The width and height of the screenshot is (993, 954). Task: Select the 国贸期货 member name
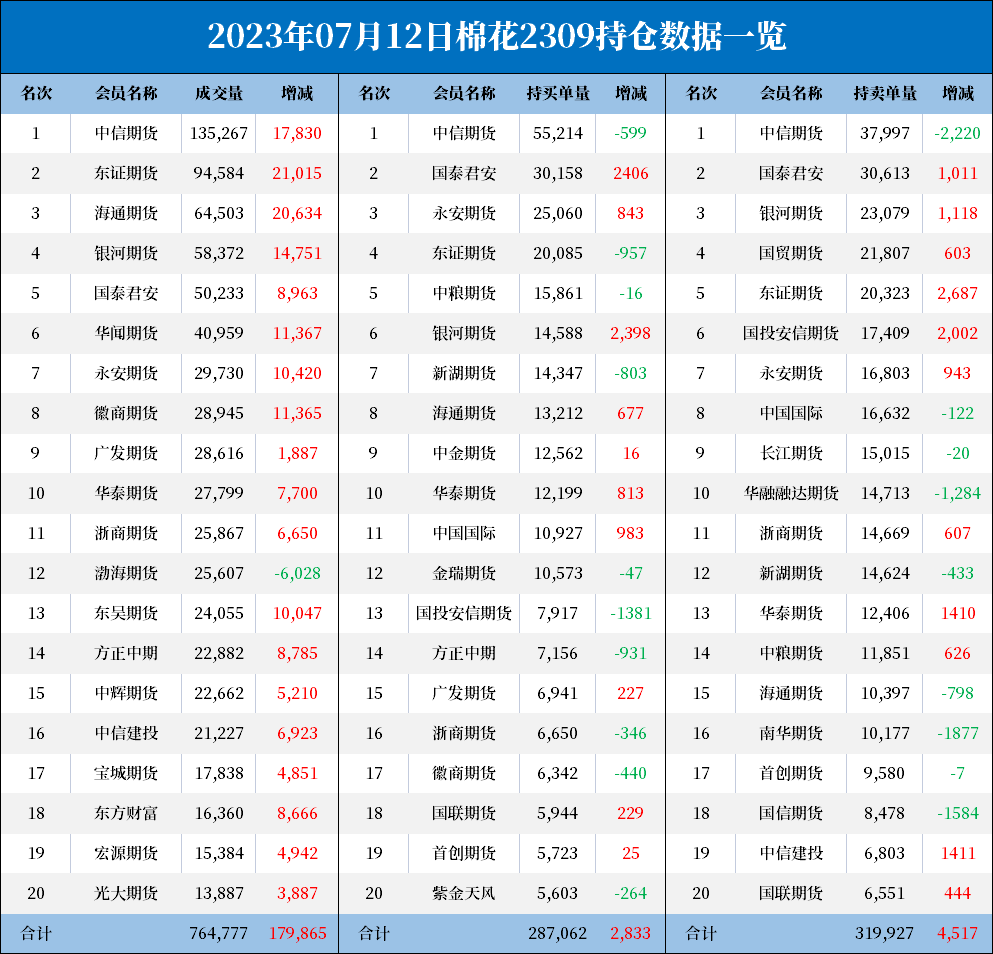[791, 253]
